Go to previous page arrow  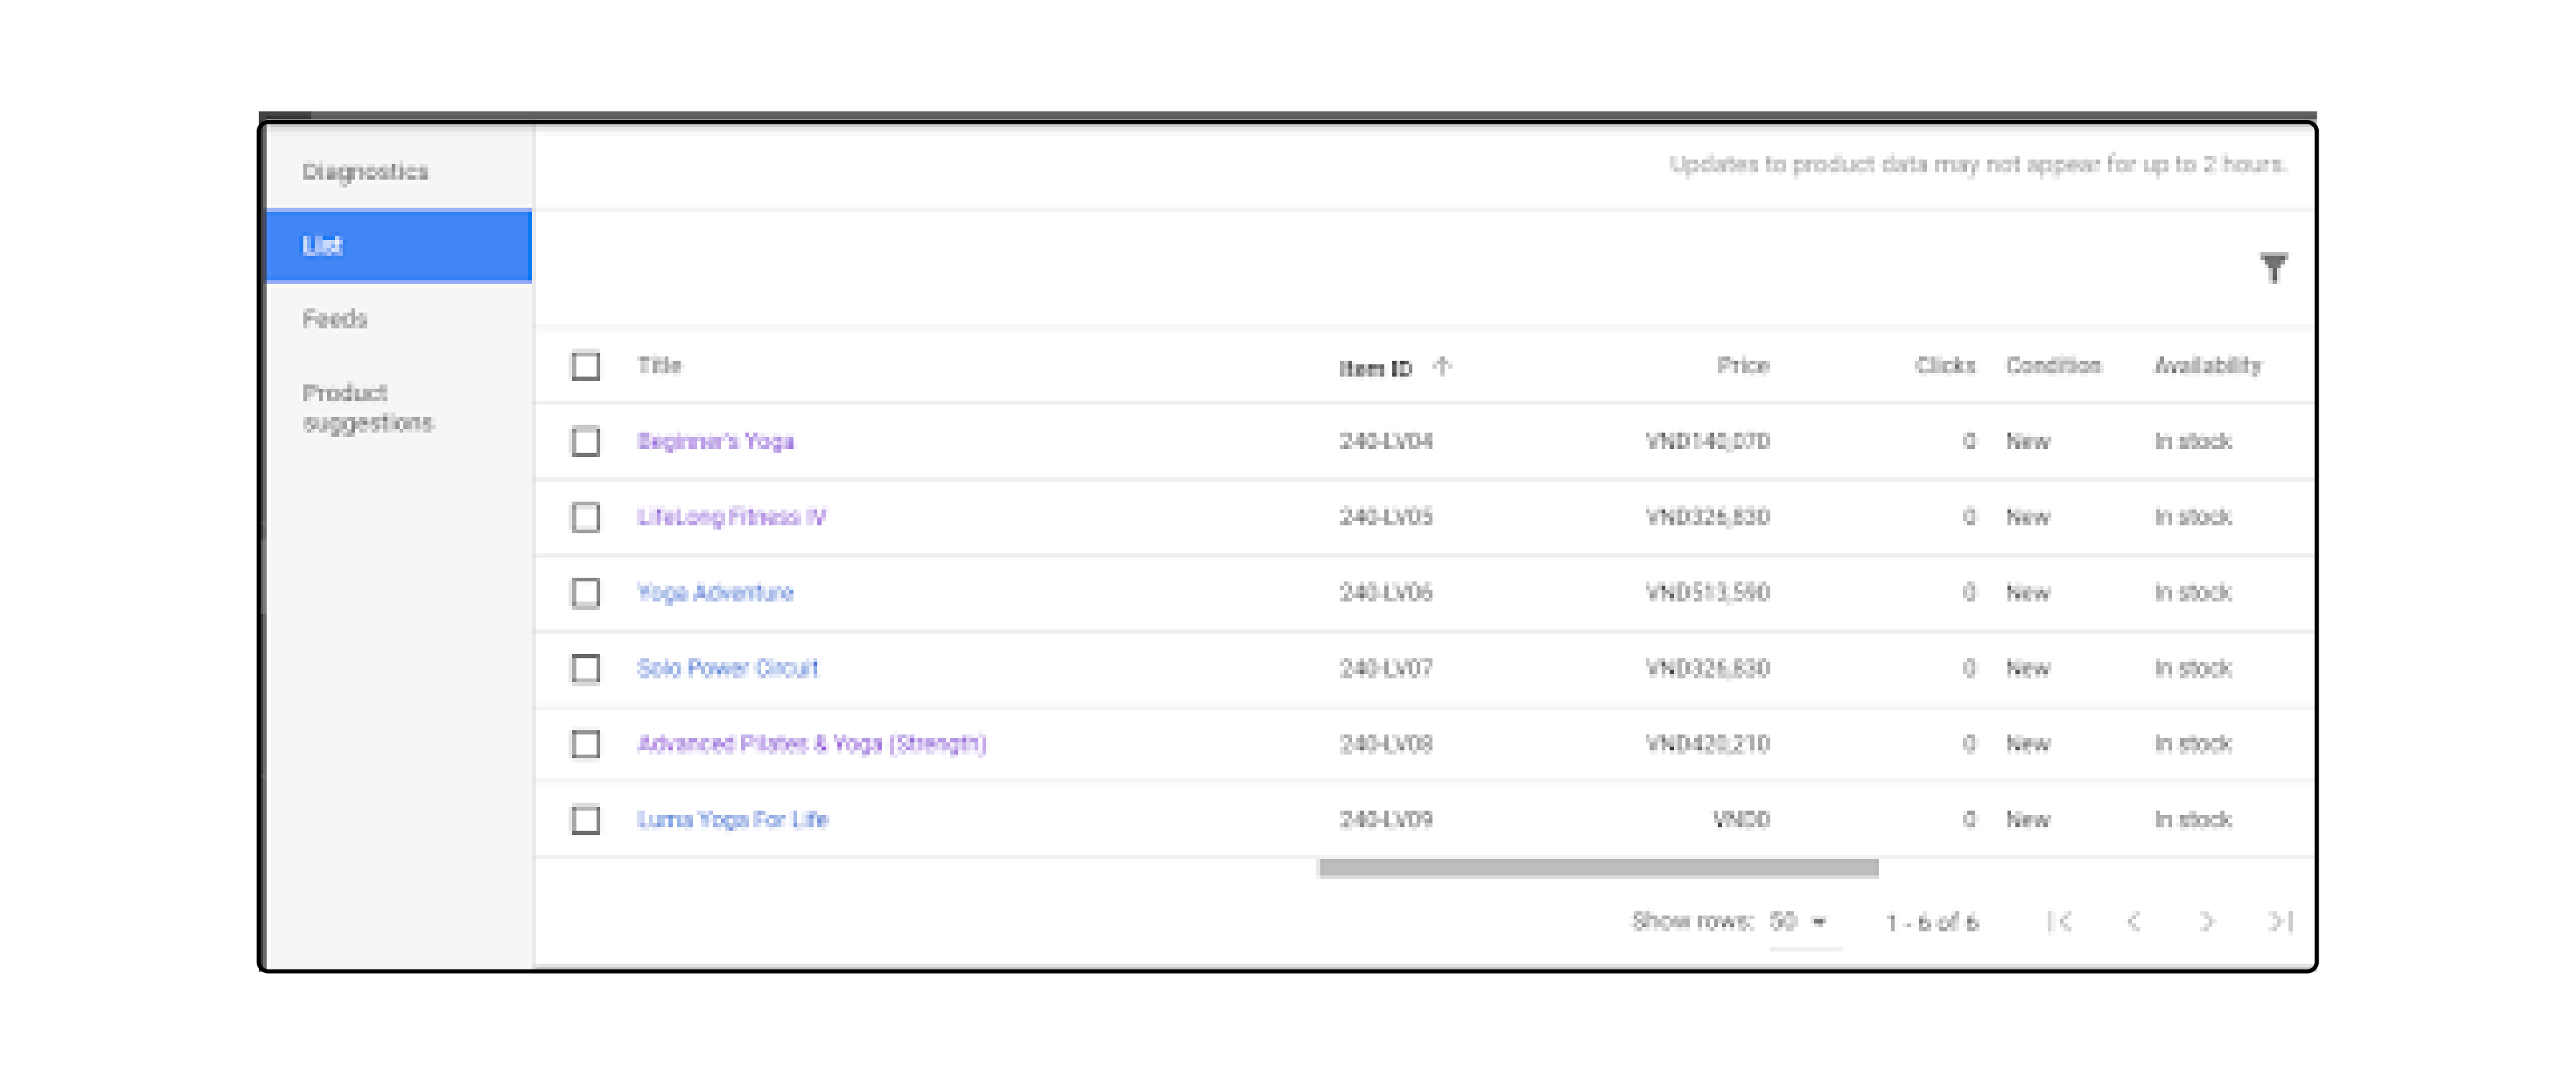coord(2133,921)
